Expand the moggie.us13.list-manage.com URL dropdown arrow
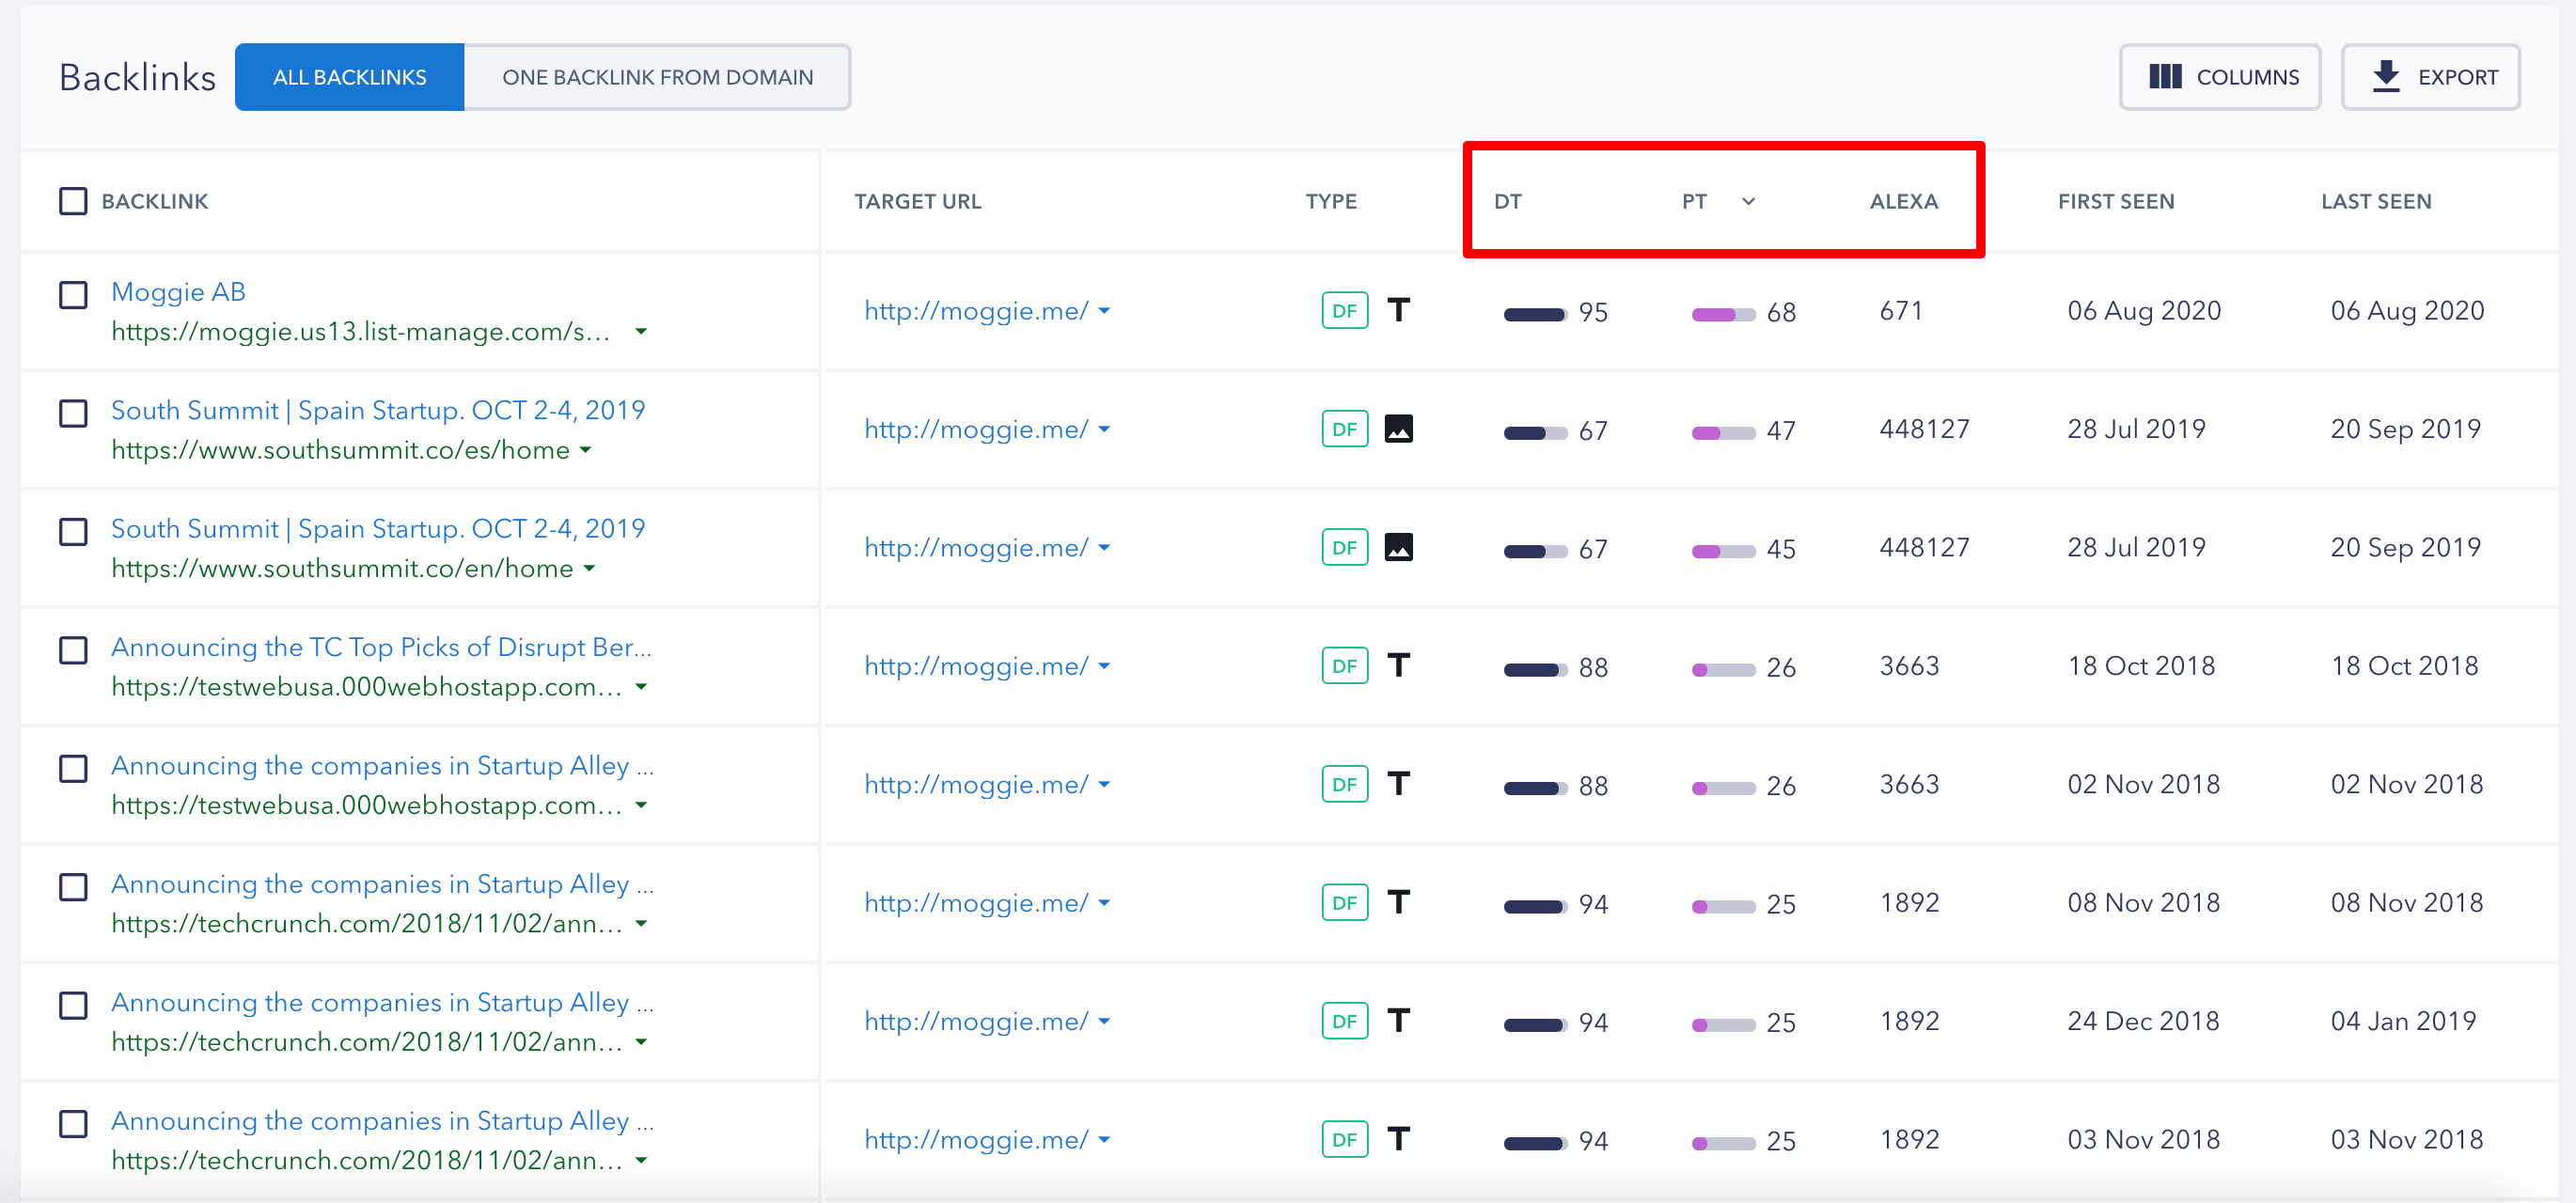Image resolution: width=2576 pixels, height=1203 pixels. (641, 332)
